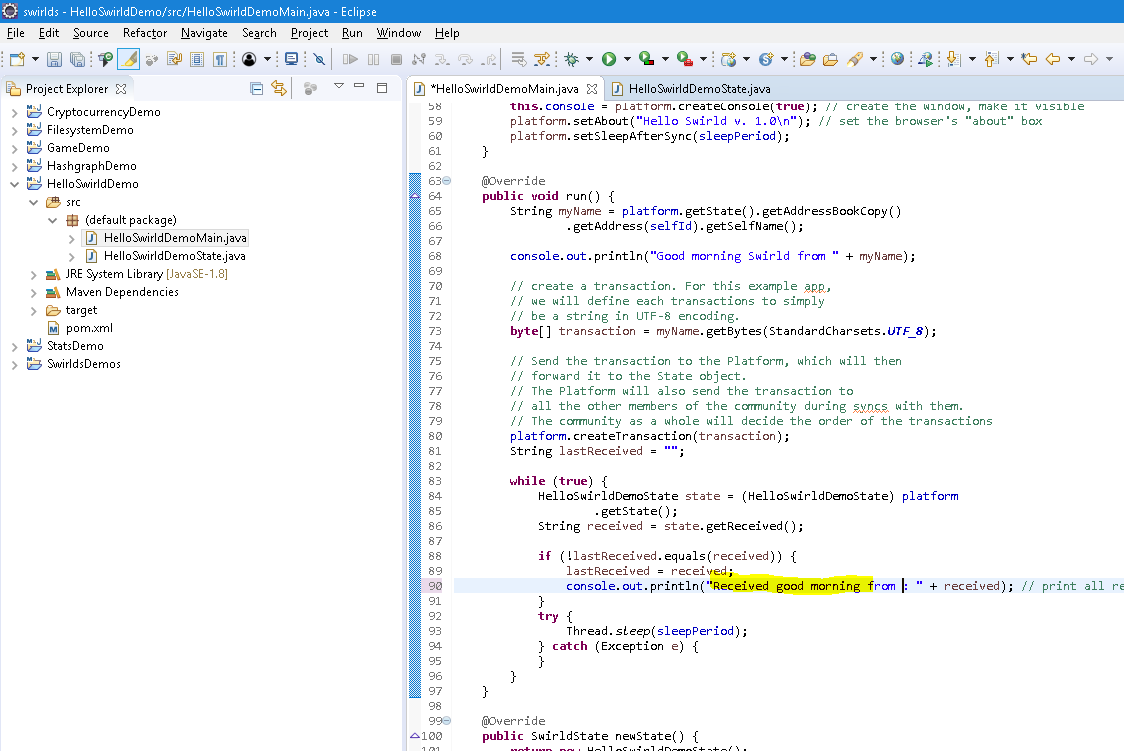
Task: Click the Search flashlight icon
Action: pyautogui.click(x=854, y=59)
